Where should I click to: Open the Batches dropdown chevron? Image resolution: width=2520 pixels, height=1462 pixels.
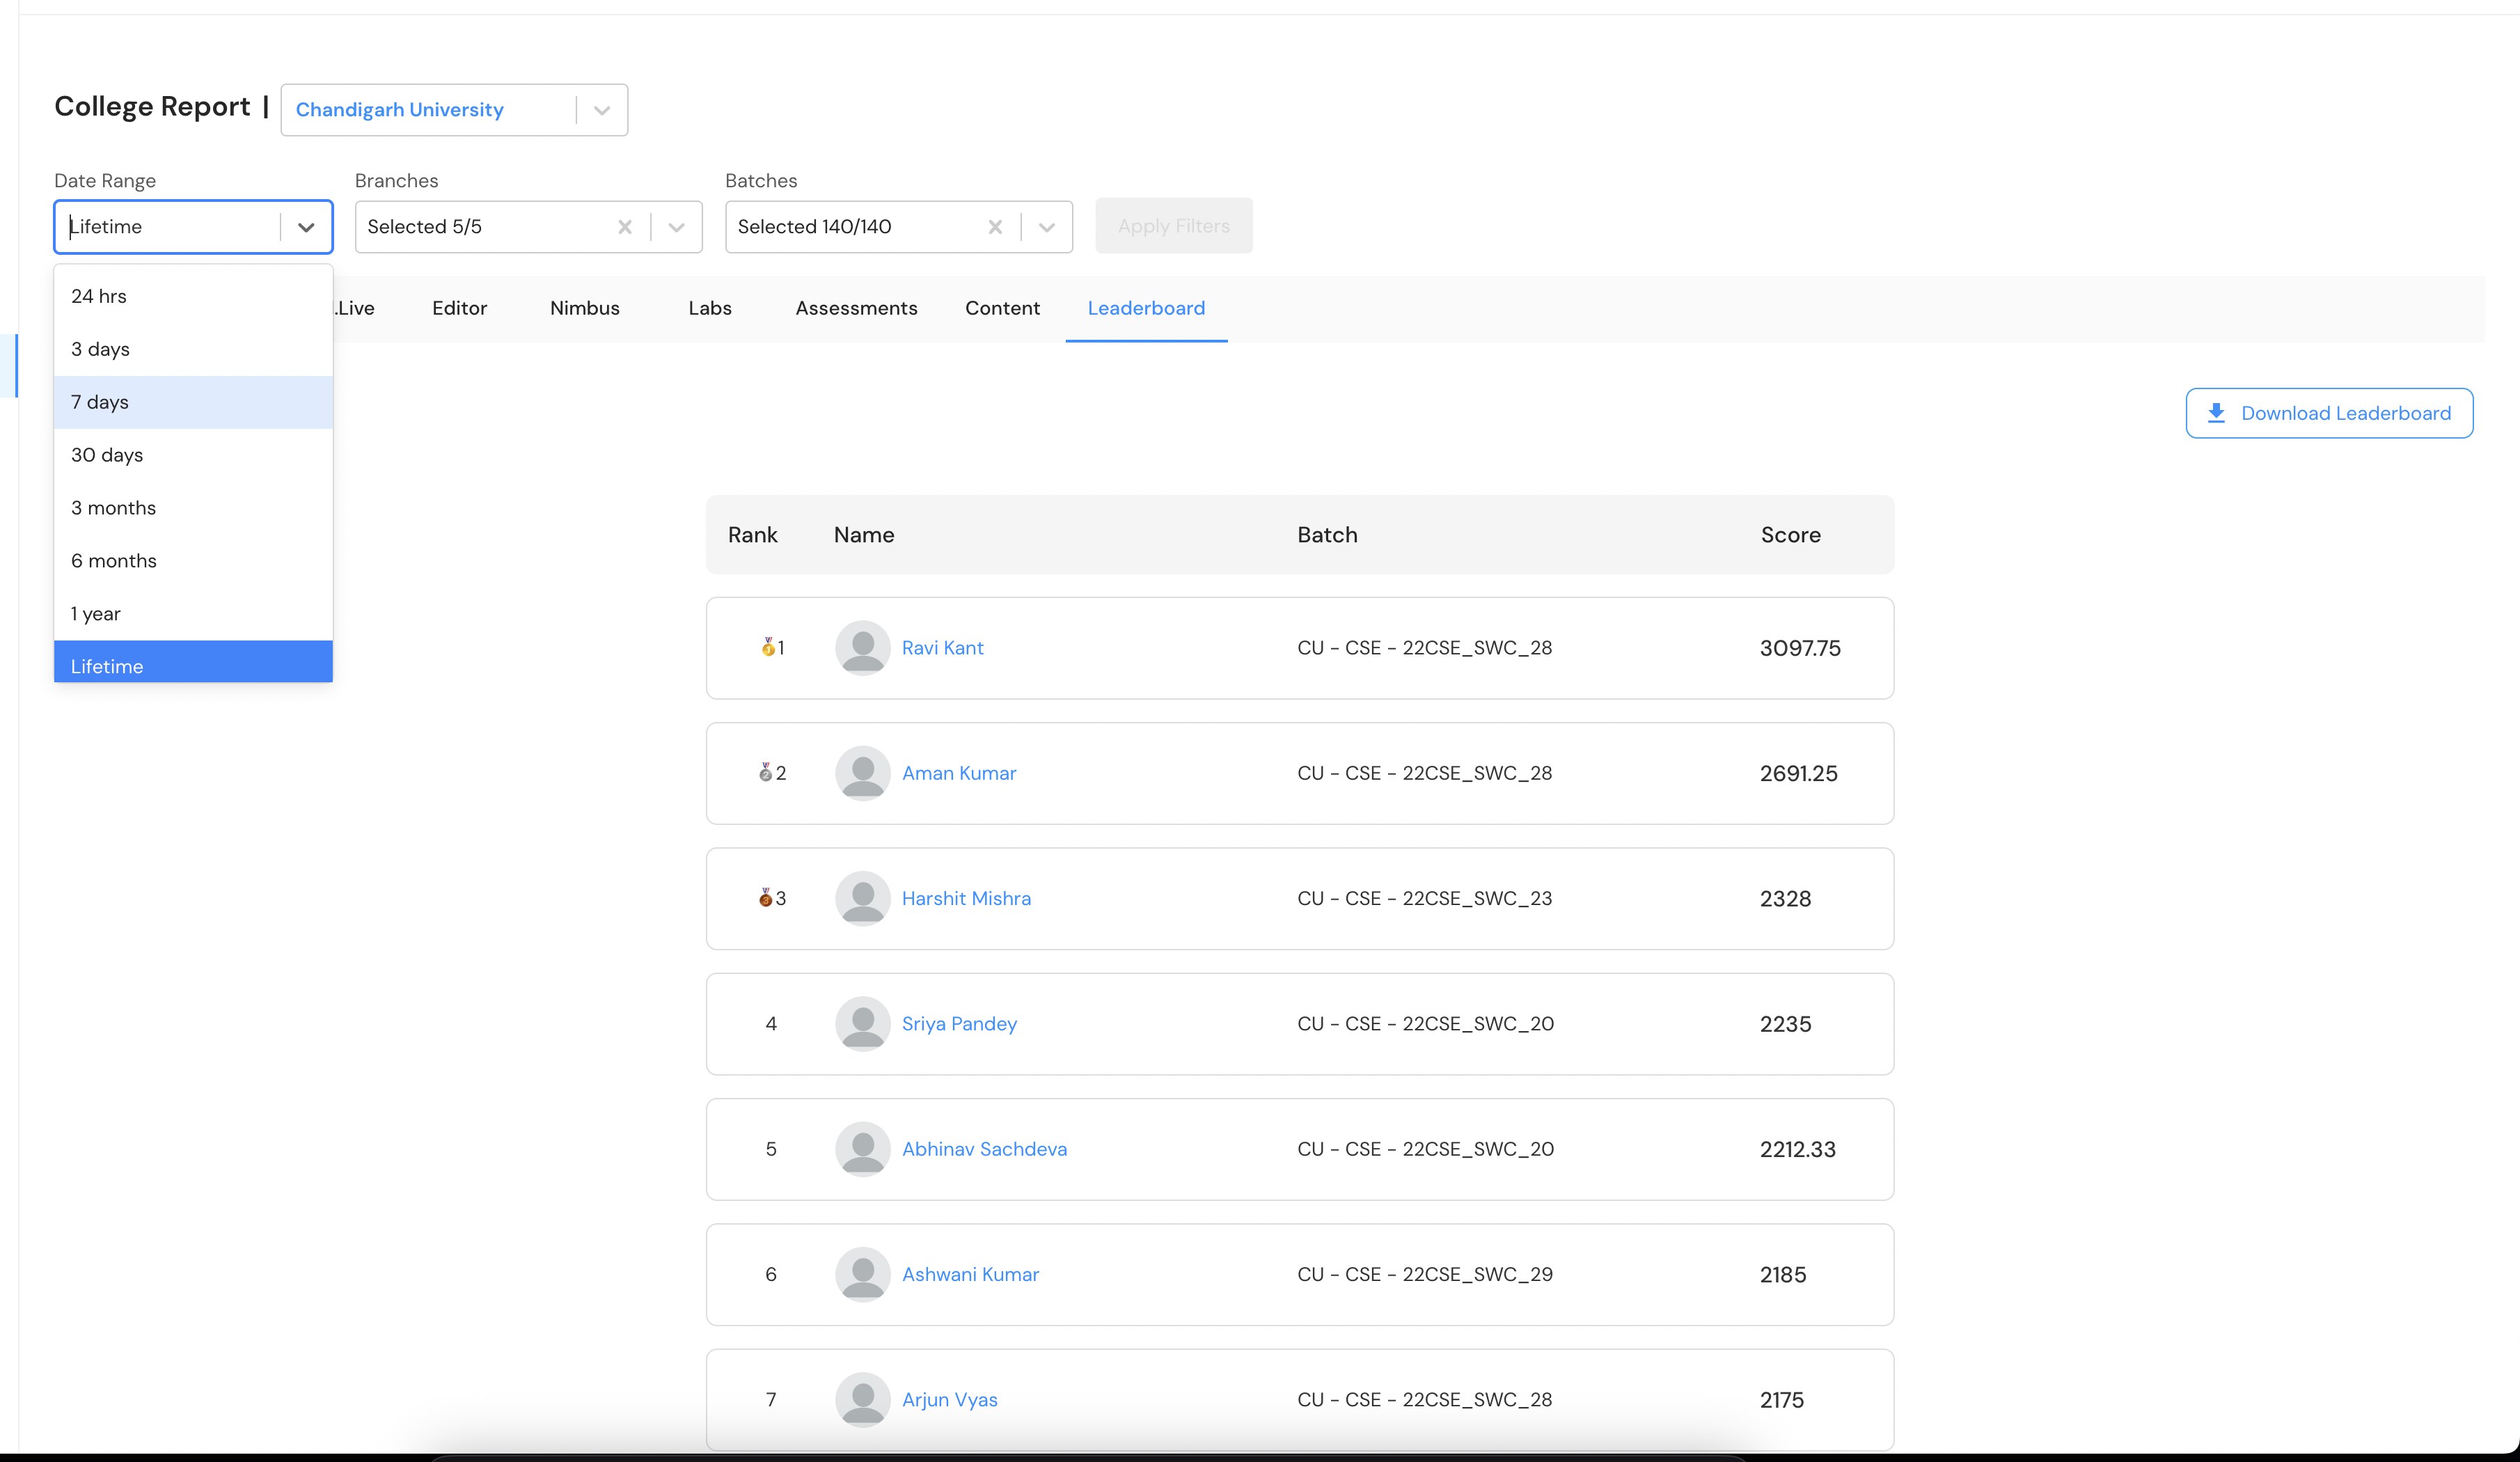(1047, 227)
